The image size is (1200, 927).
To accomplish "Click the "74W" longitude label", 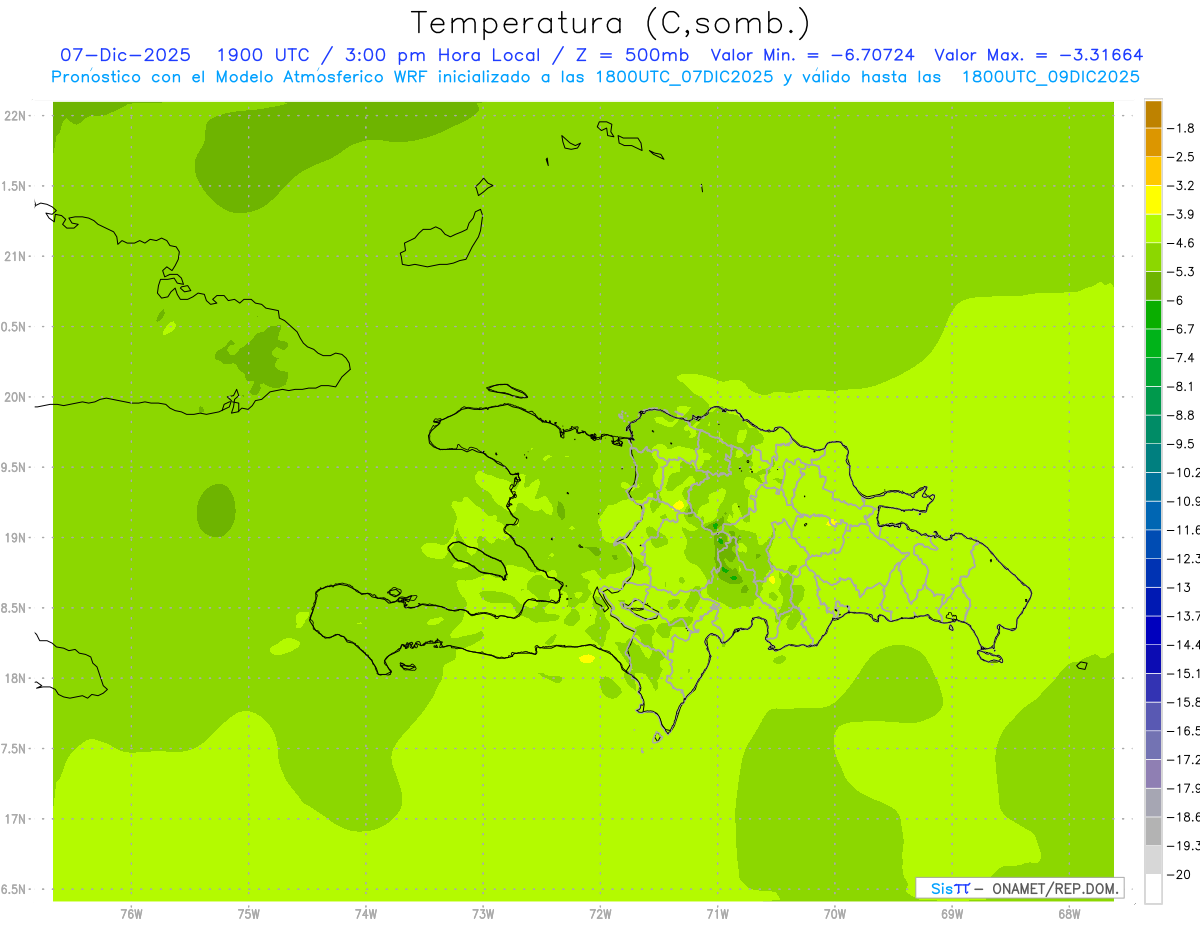I will pos(366,913).
